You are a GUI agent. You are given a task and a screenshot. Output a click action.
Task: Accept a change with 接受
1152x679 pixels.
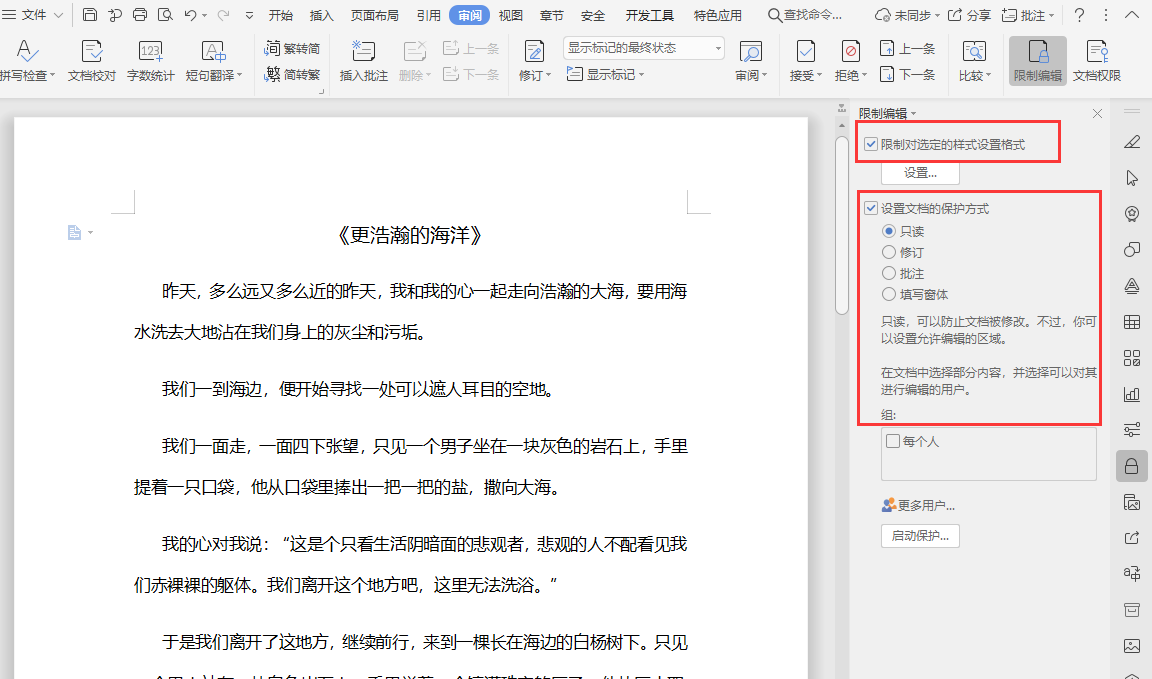click(x=805, y=60)
